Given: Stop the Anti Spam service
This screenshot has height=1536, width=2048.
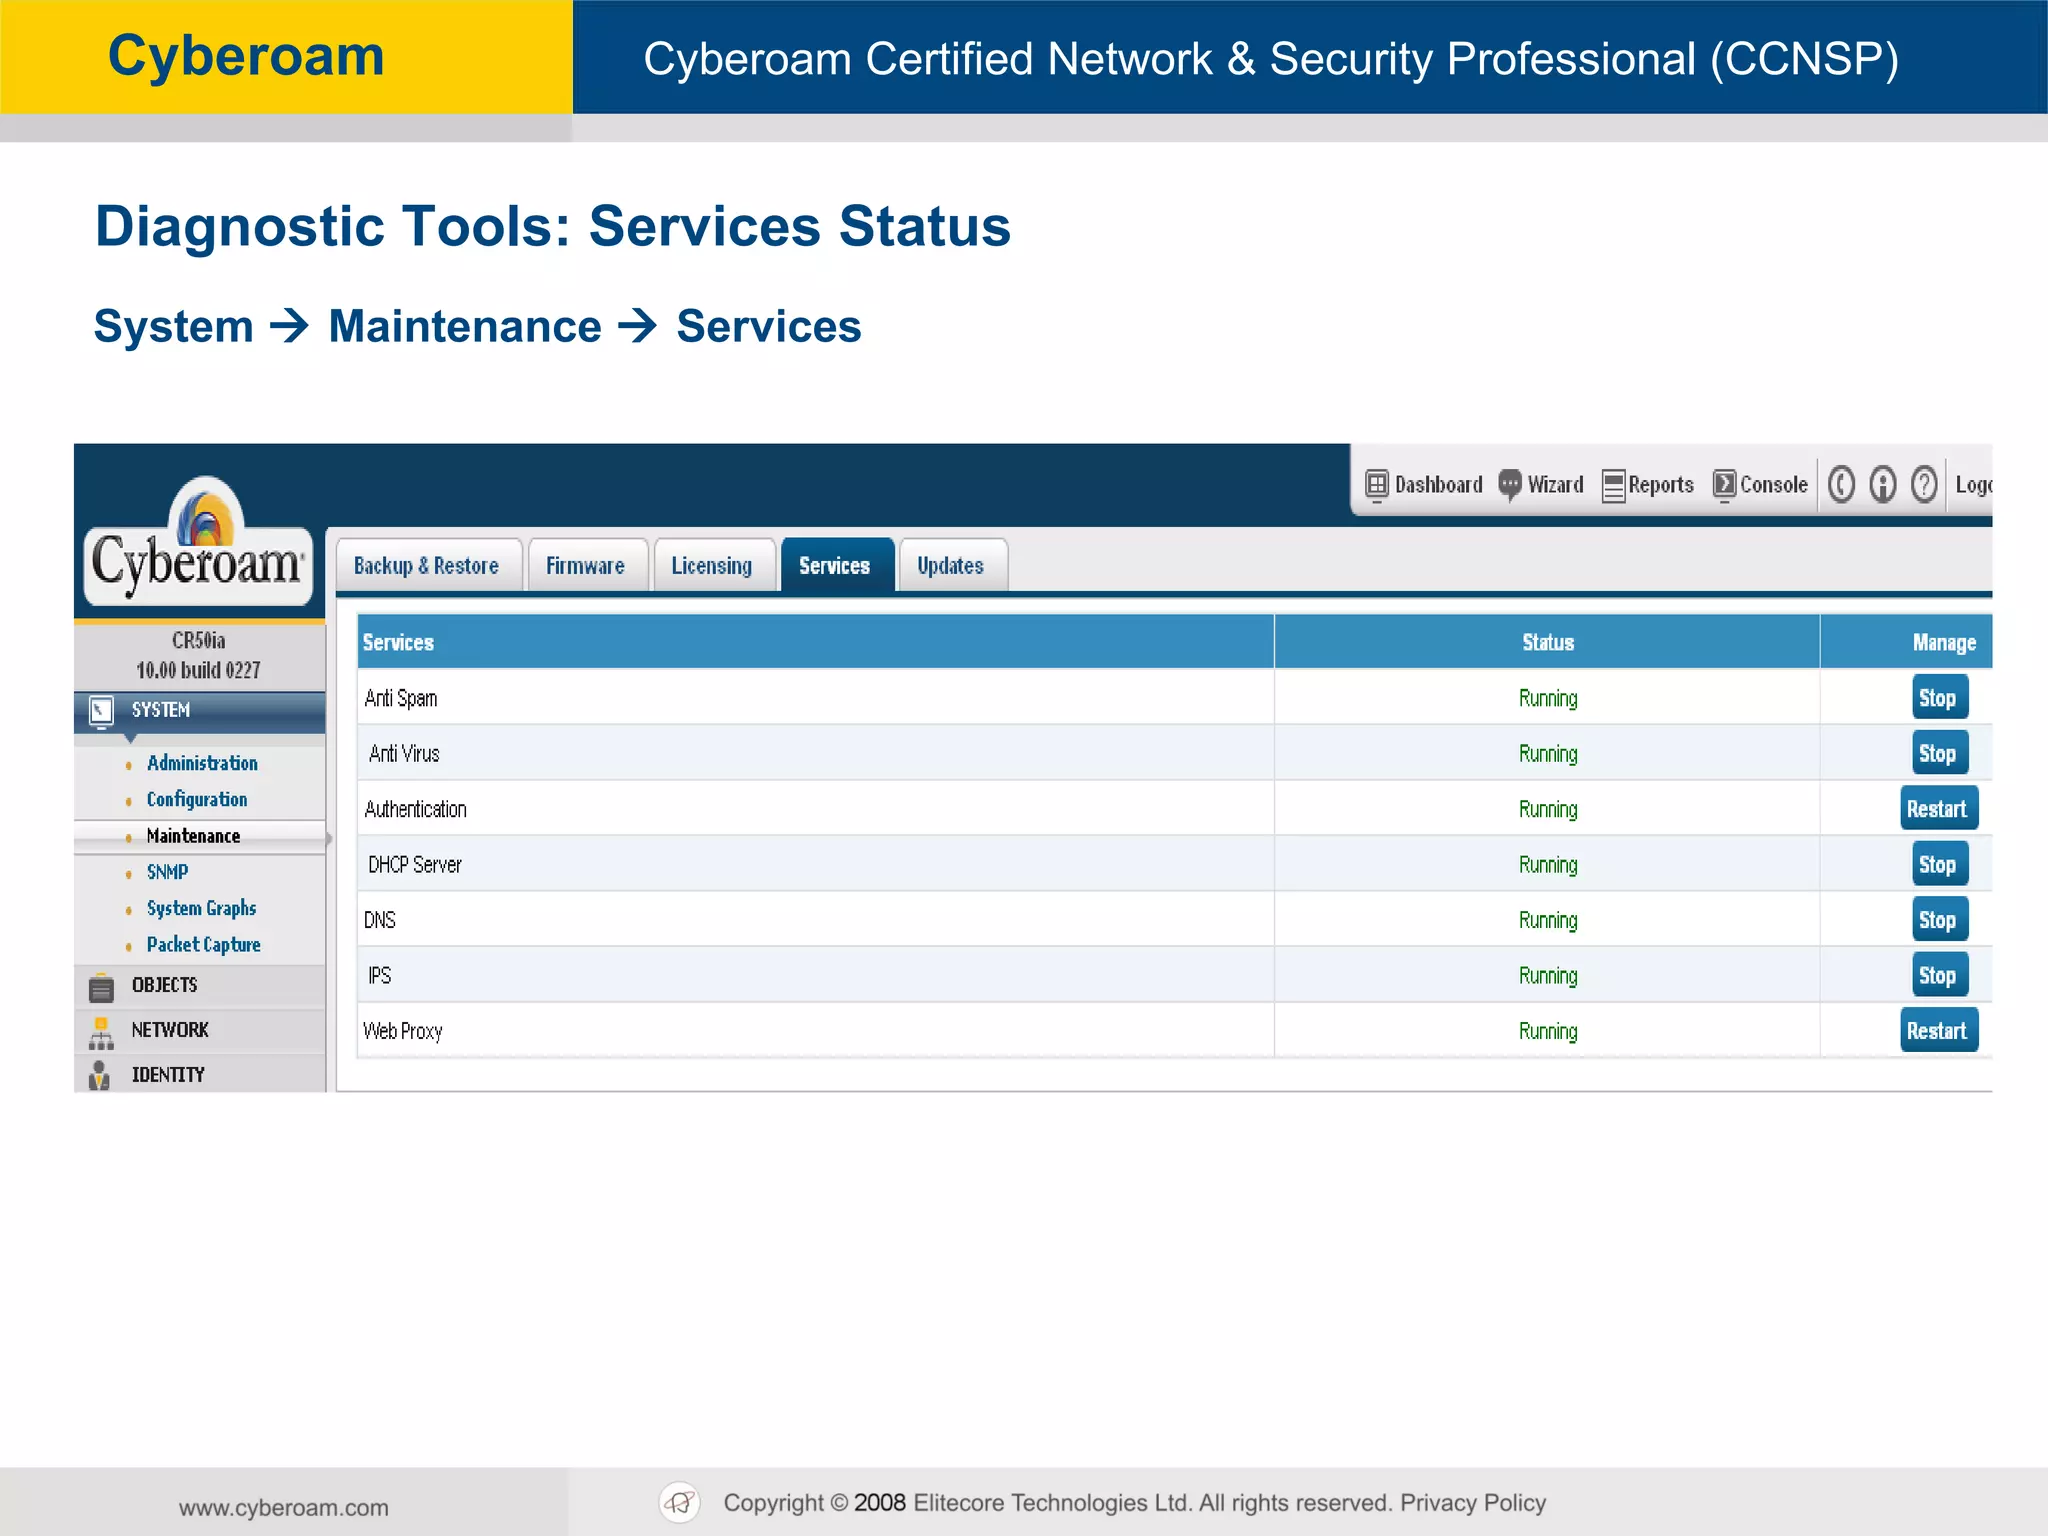Looking at the screenshot, I should click(1940, 698).
